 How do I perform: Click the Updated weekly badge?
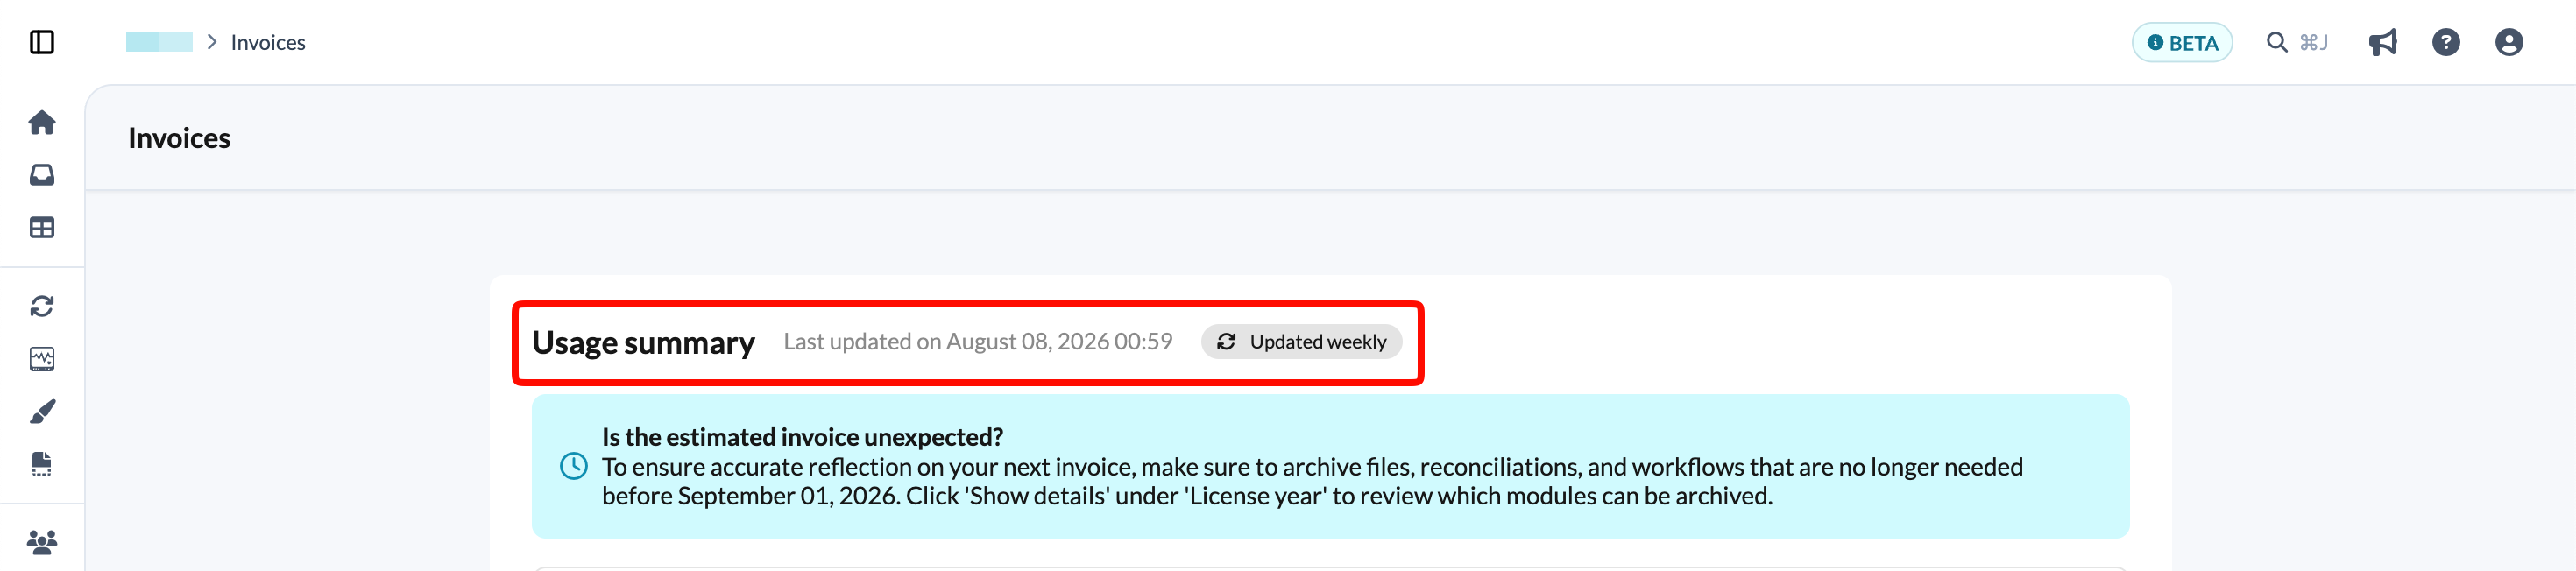click(x=1301, y=342)
